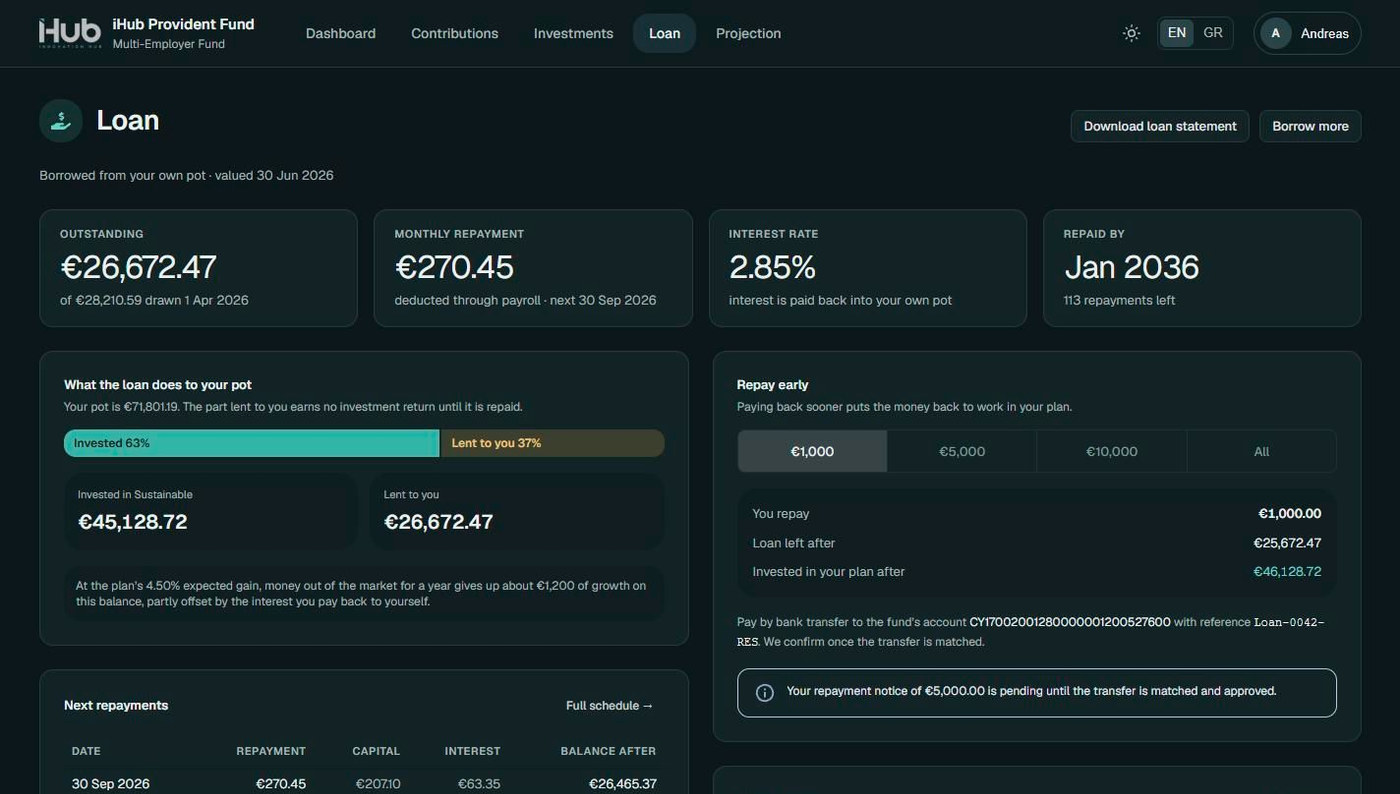The image size is (1400, 794).
Task: Select the €10,000 early repayment amount
Action: coord(1112,451)
